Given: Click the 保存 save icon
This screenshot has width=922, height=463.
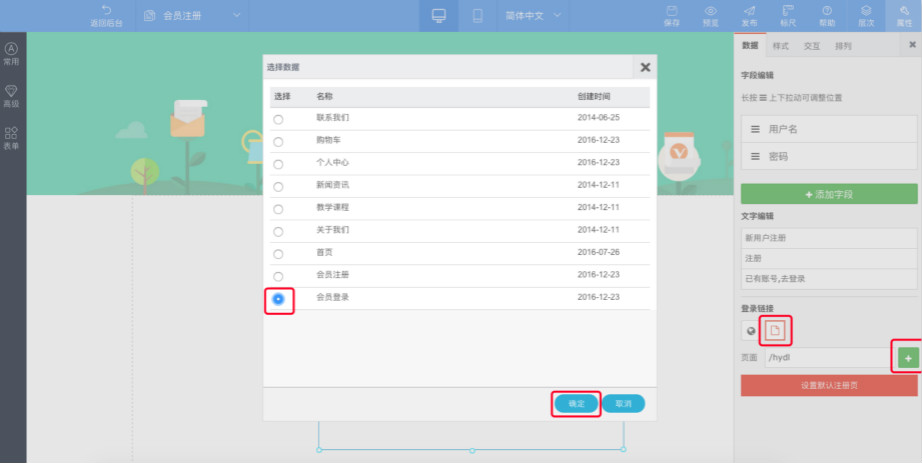Looking at the screenshot, I should click(670, 10).
